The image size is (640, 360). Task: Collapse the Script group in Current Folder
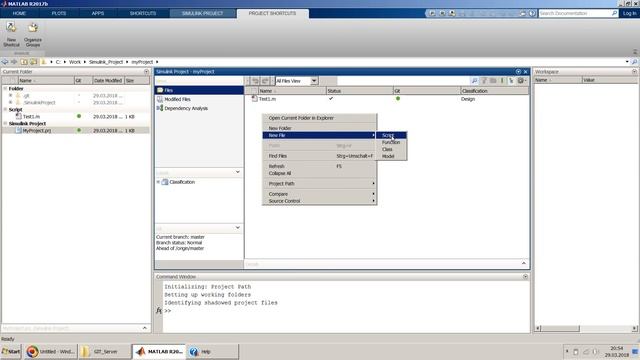click(x=5, y=109)
